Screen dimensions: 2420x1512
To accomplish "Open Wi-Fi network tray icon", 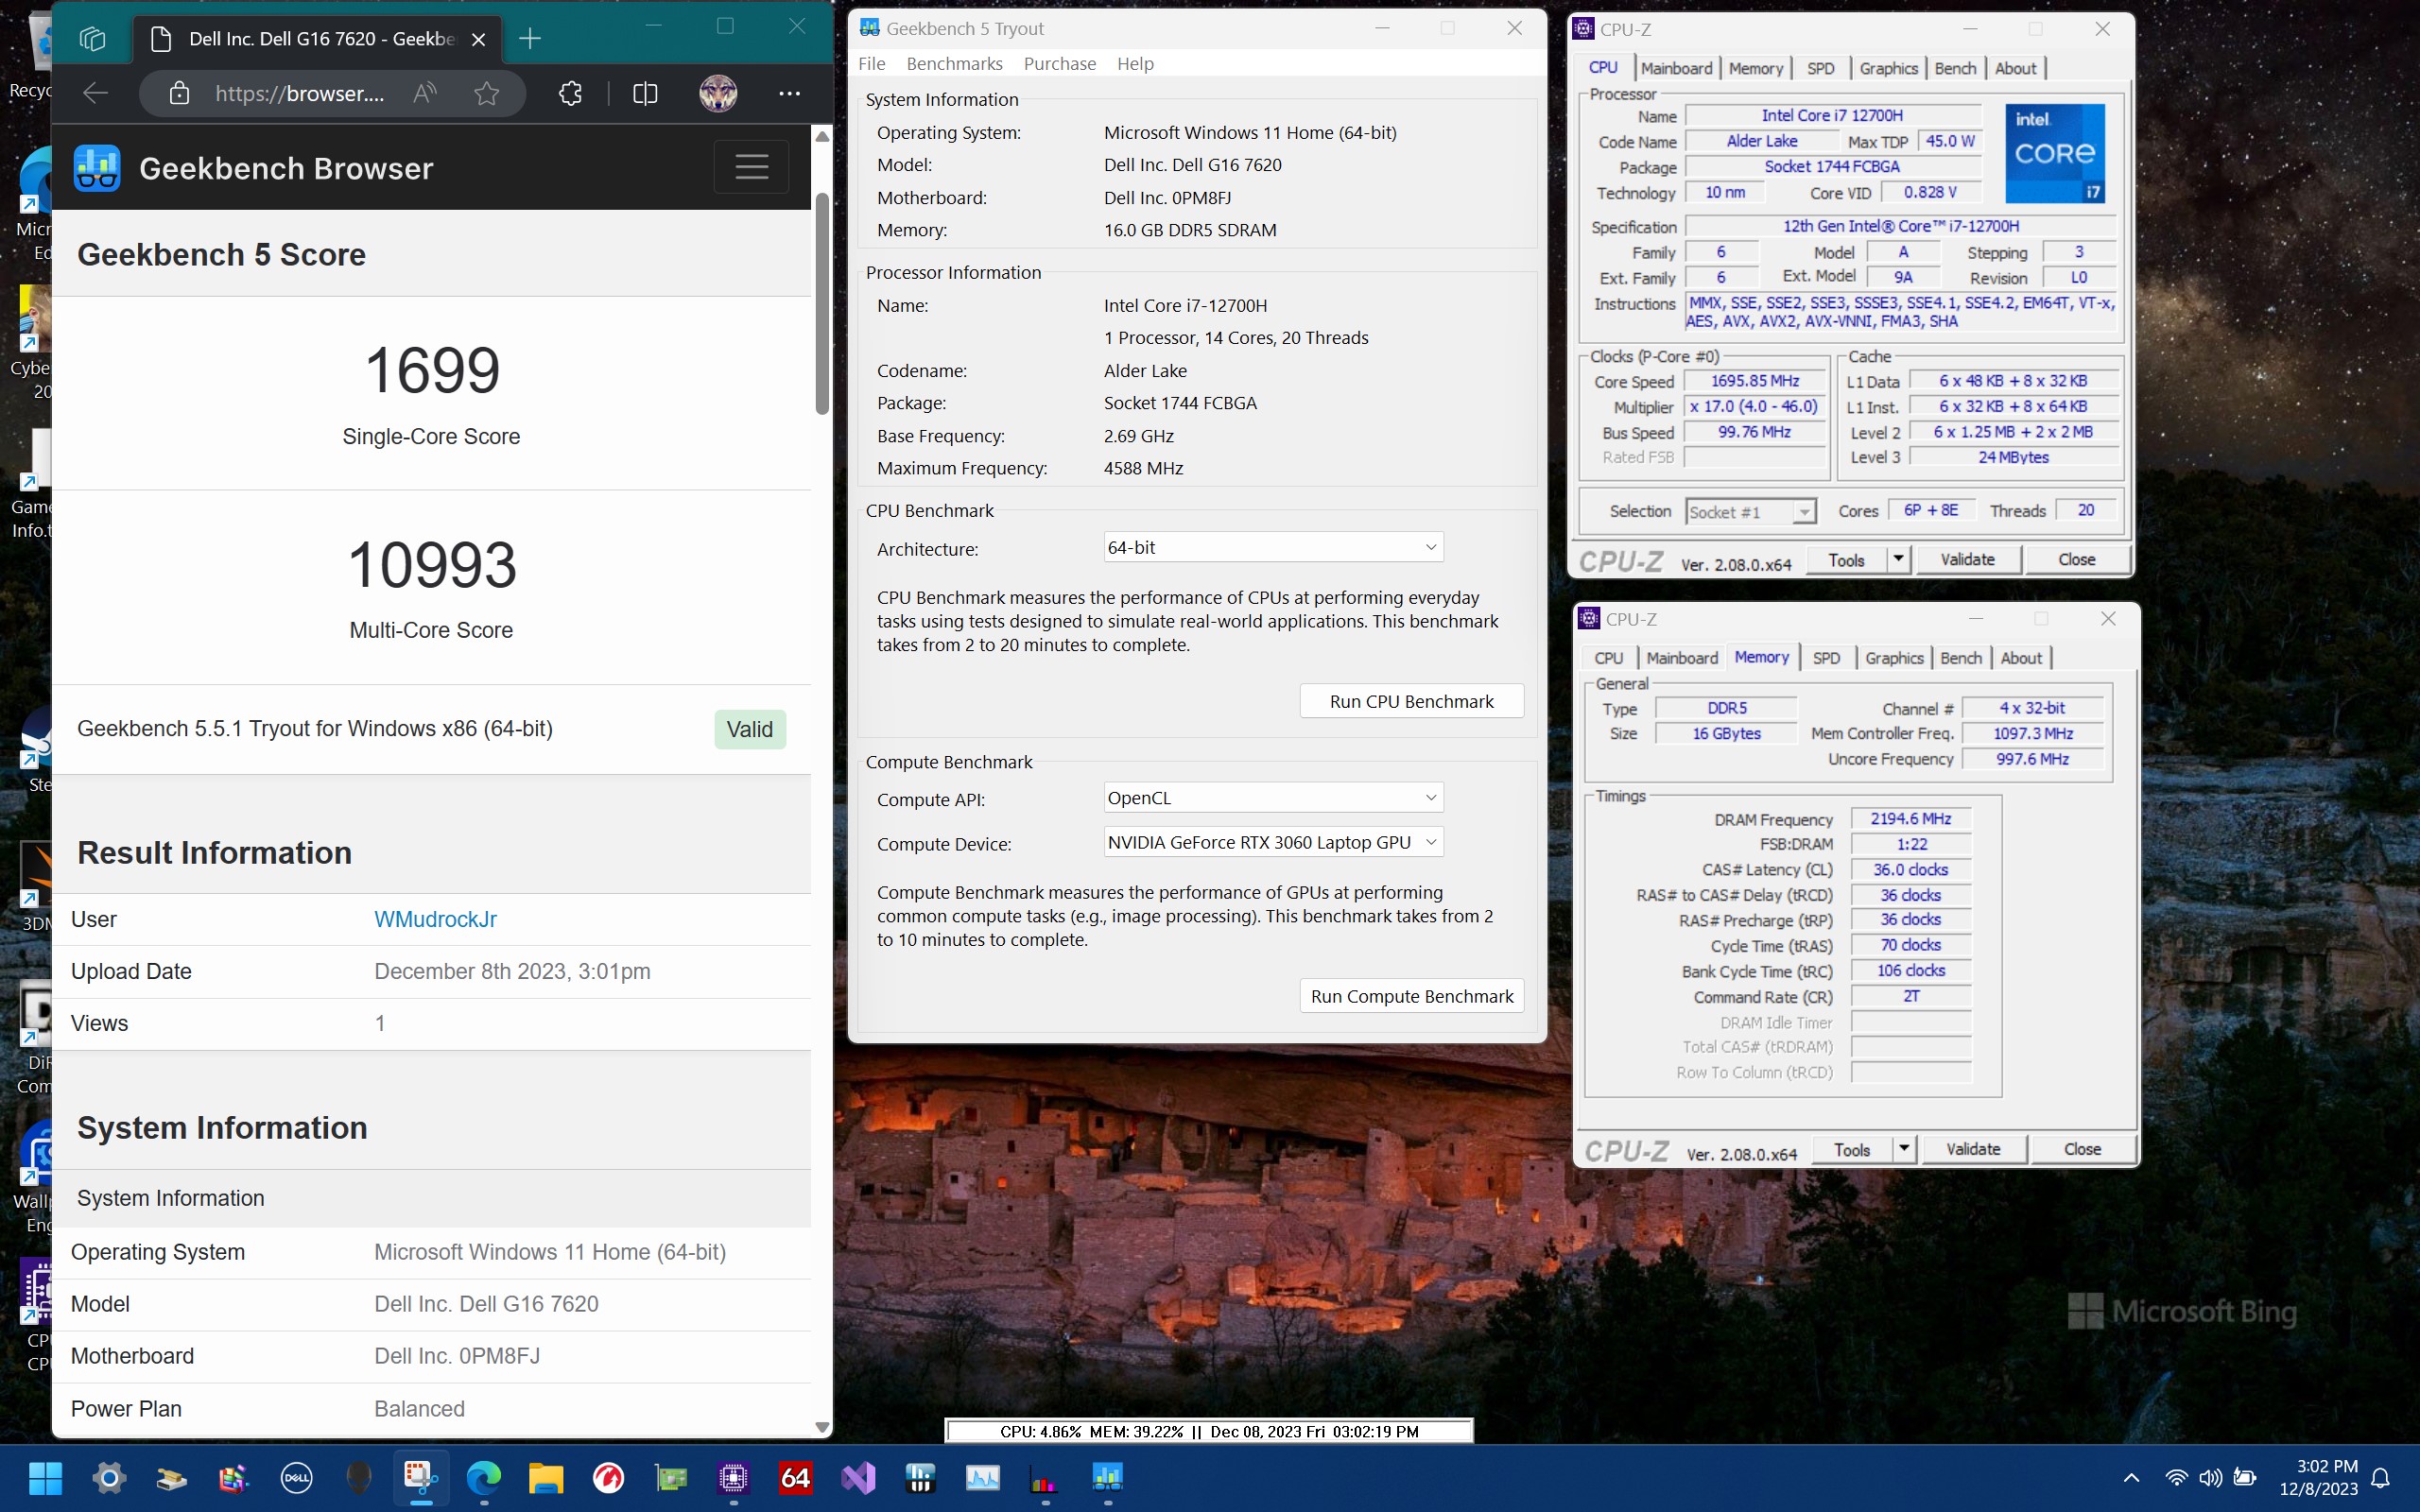I will click(2176, 1477).
